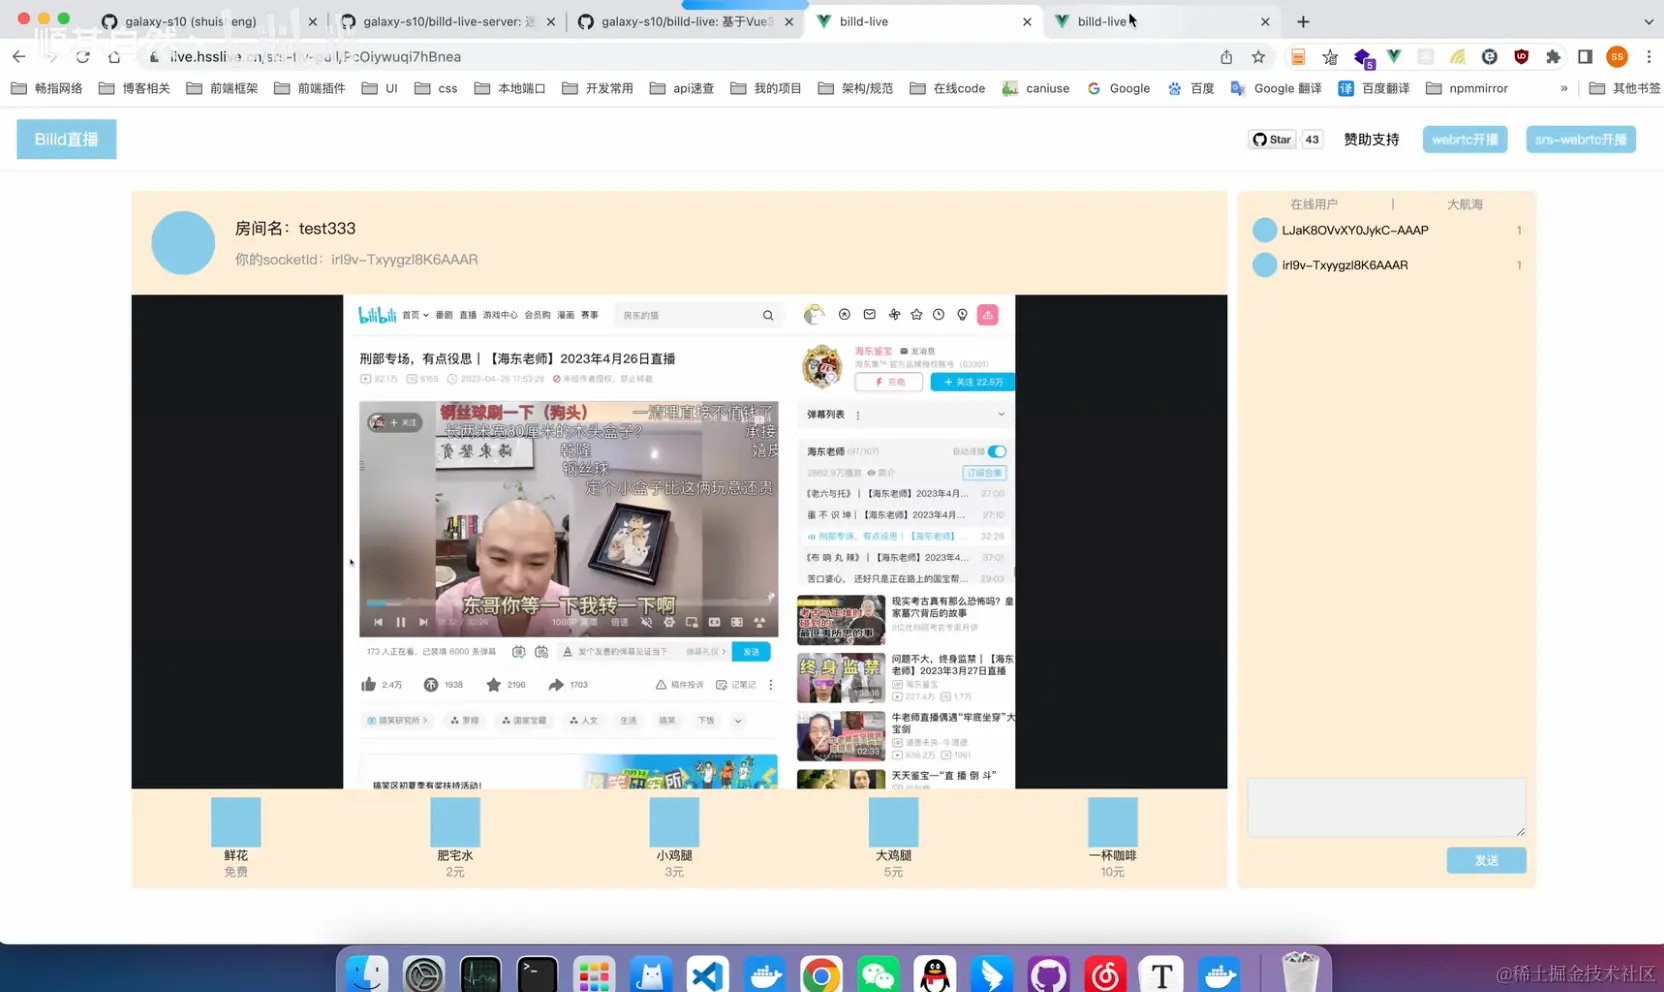The width and height of the screenshot is (1664, 992).
Task: Open Finder from the Dock
Action: pyautogui.click(x=366, y=974)
